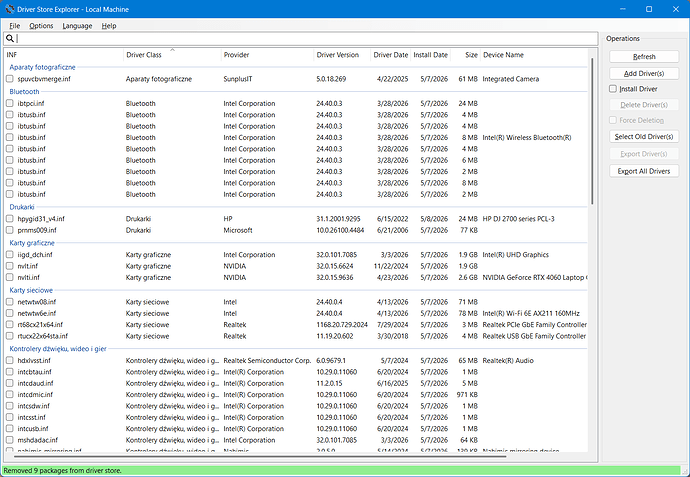Check the spuvcbvmerge.inf driver checkbox
The image size is (690, 477).
(10, 79)
